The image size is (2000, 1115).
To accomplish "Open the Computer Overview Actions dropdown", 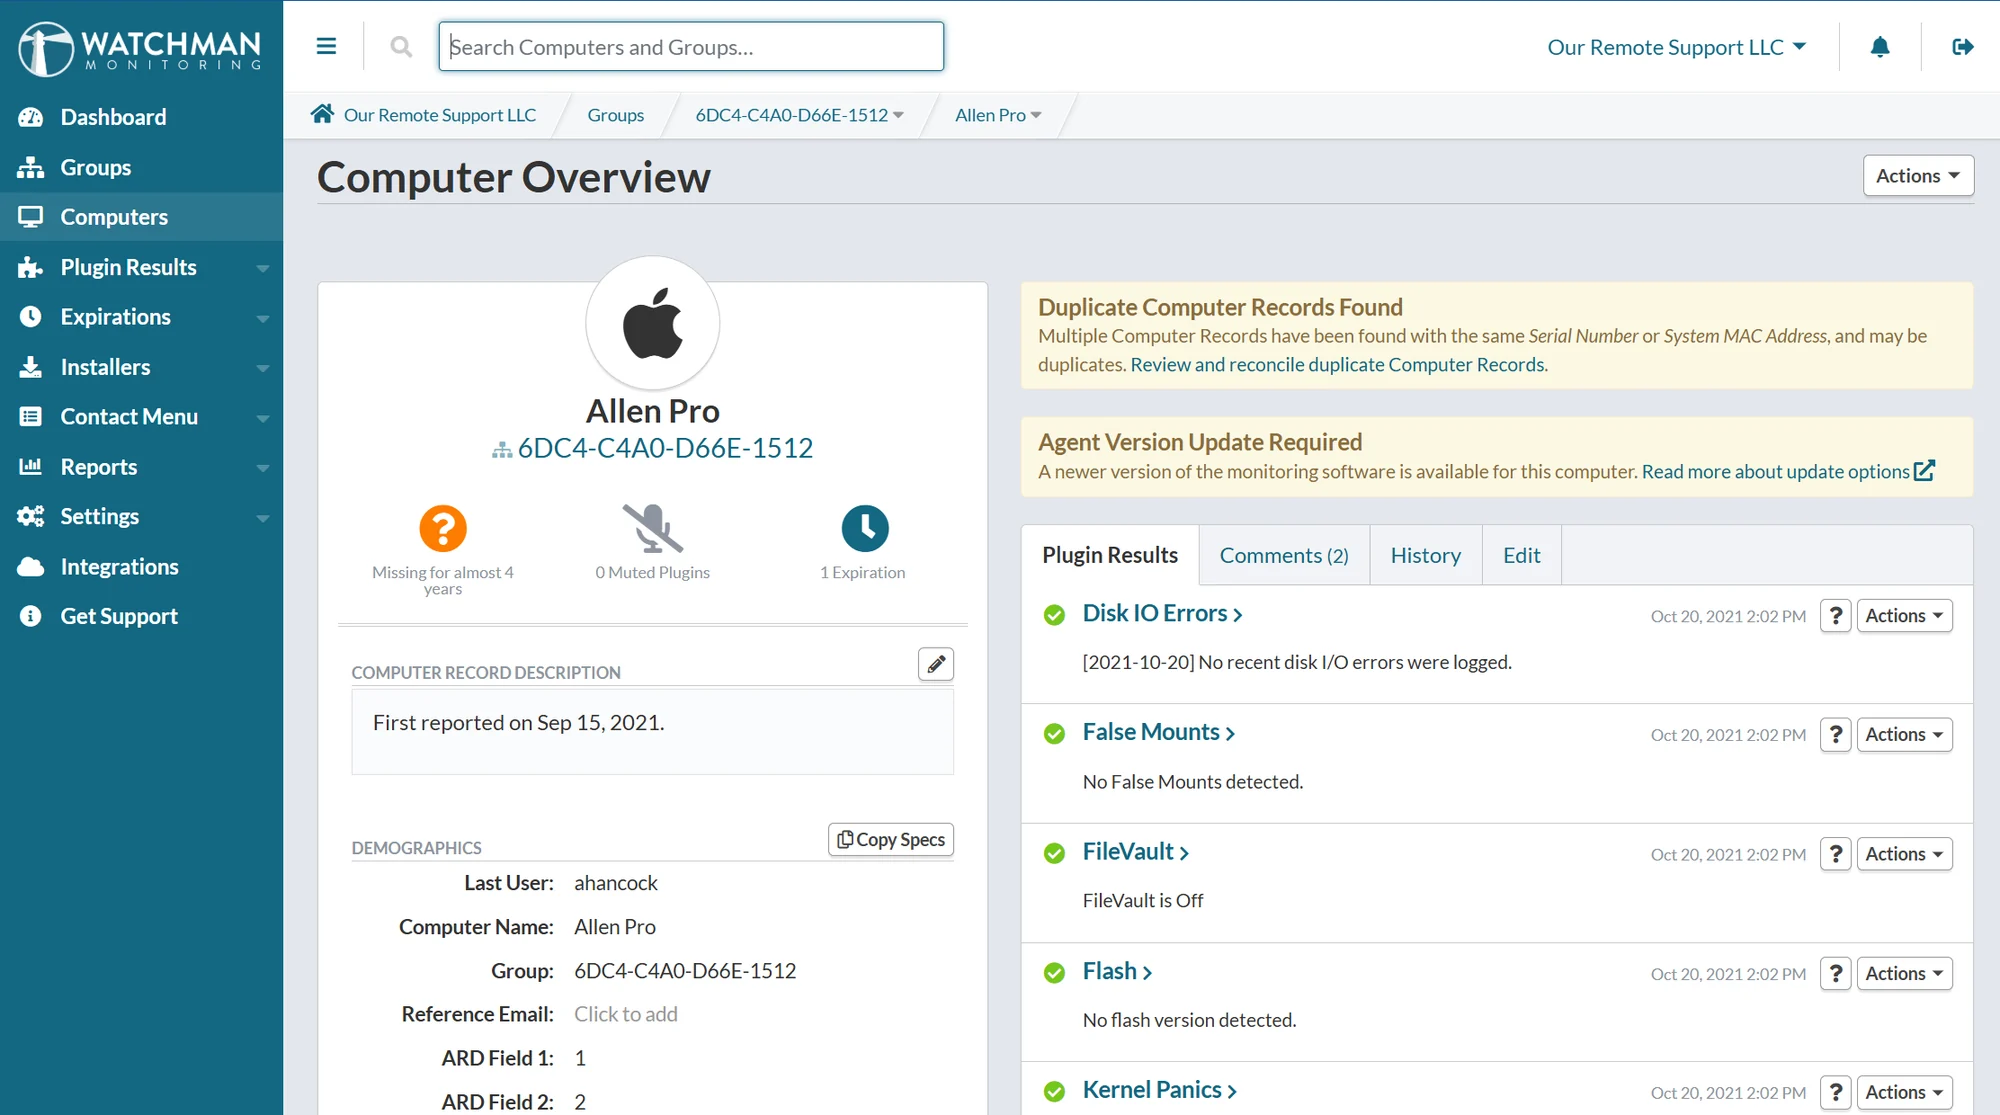I will pos(1918,176).
